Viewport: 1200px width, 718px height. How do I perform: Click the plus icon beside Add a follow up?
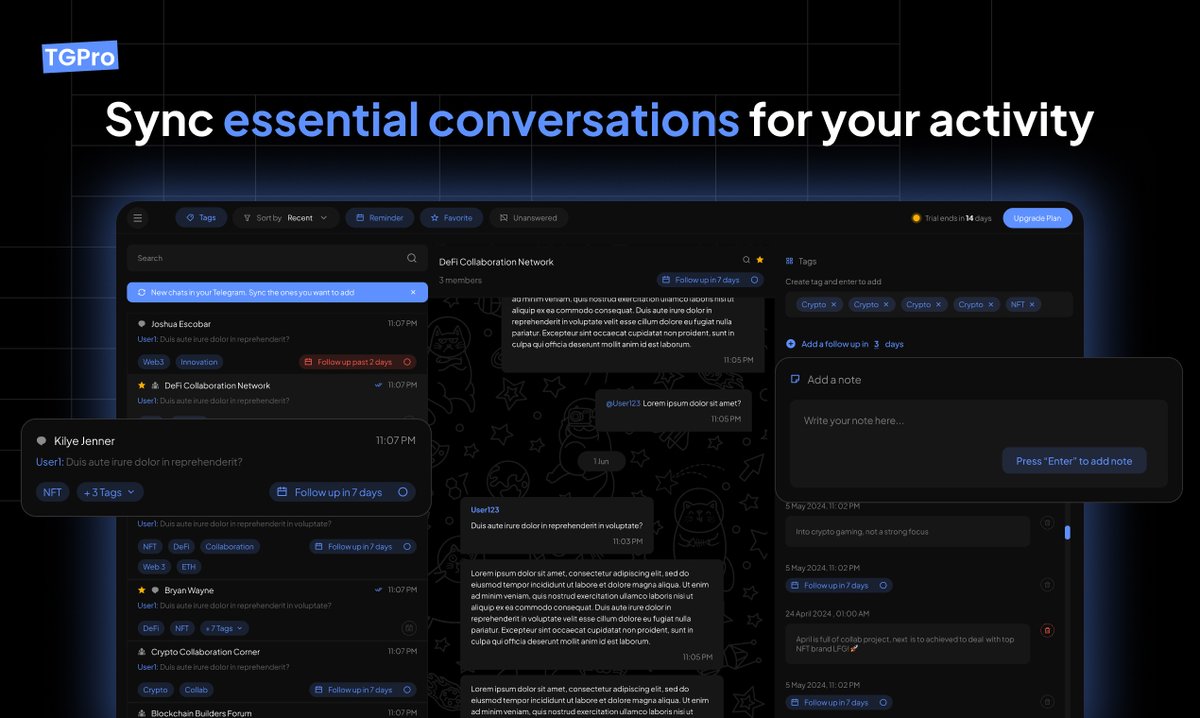pyautogui.click(x=791, y=343)
